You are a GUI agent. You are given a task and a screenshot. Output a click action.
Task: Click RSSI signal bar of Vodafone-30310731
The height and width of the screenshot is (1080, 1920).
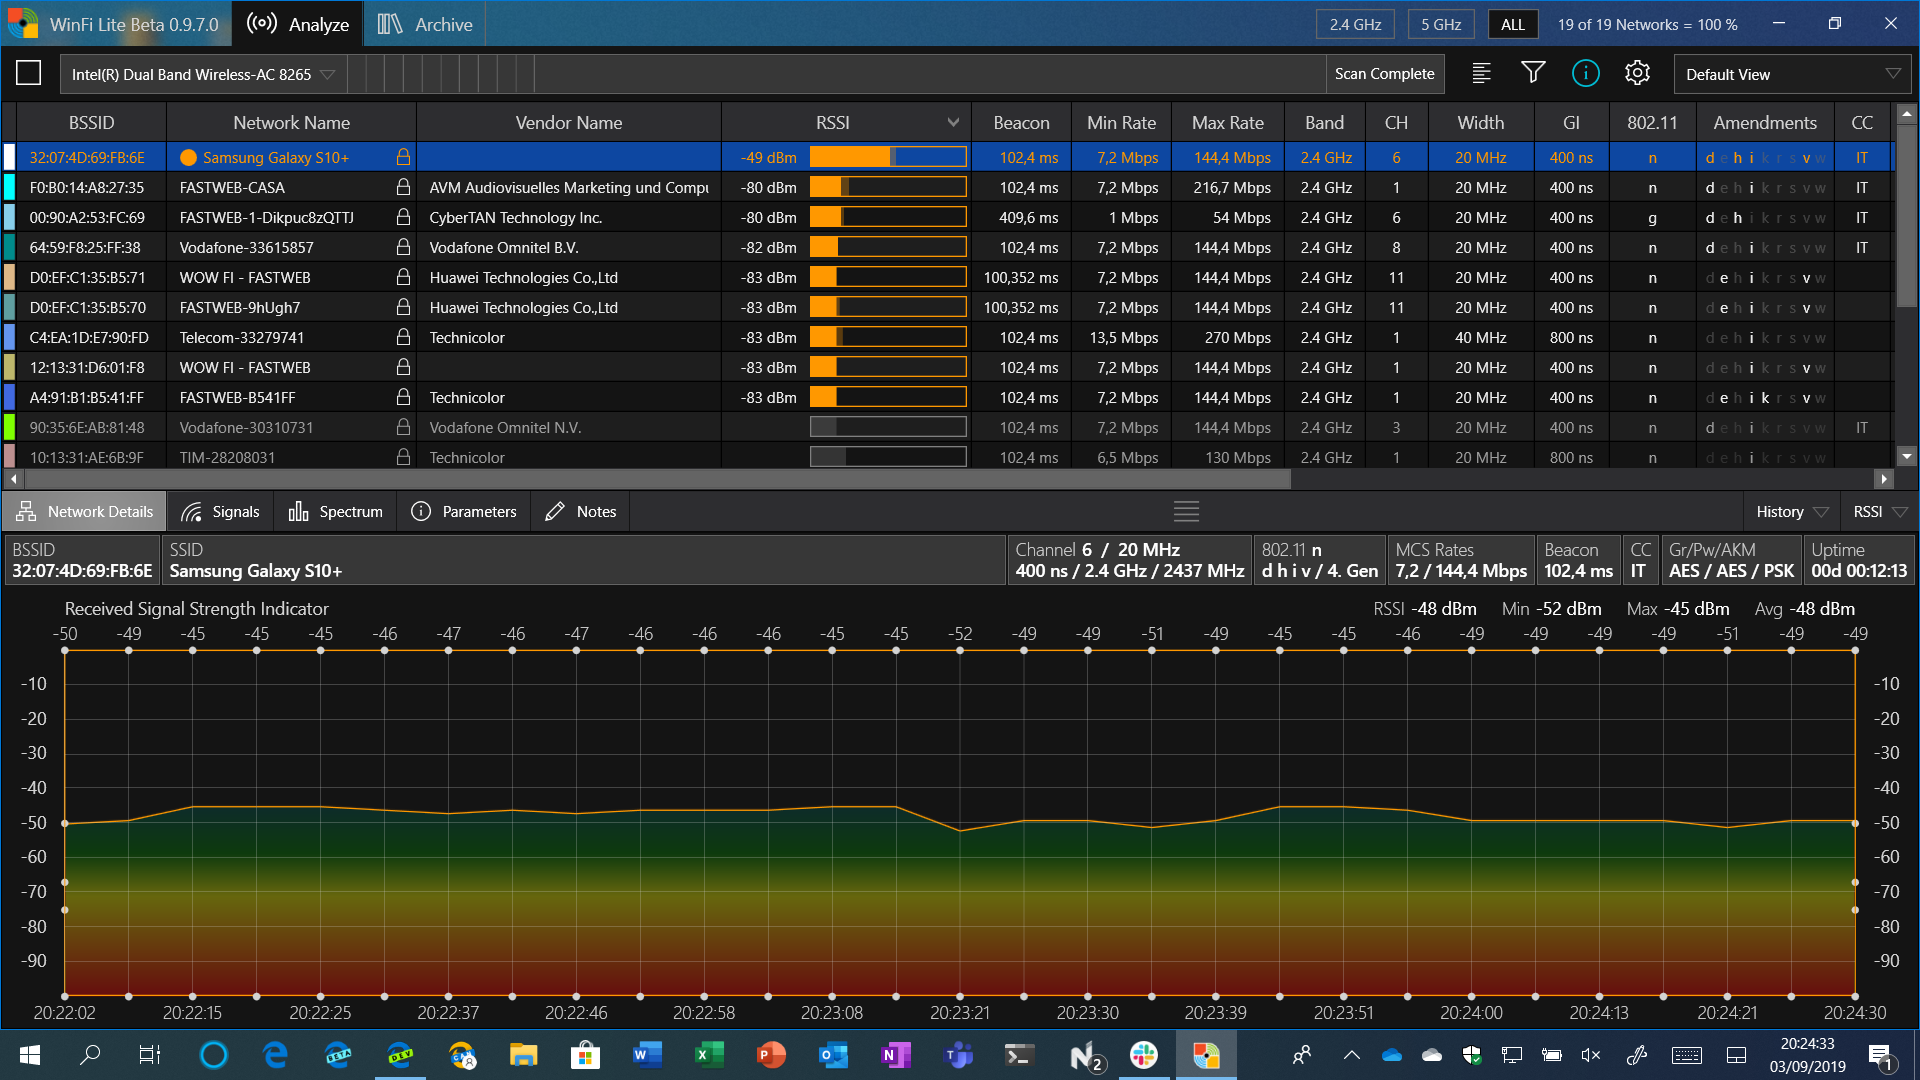point(888,427)
